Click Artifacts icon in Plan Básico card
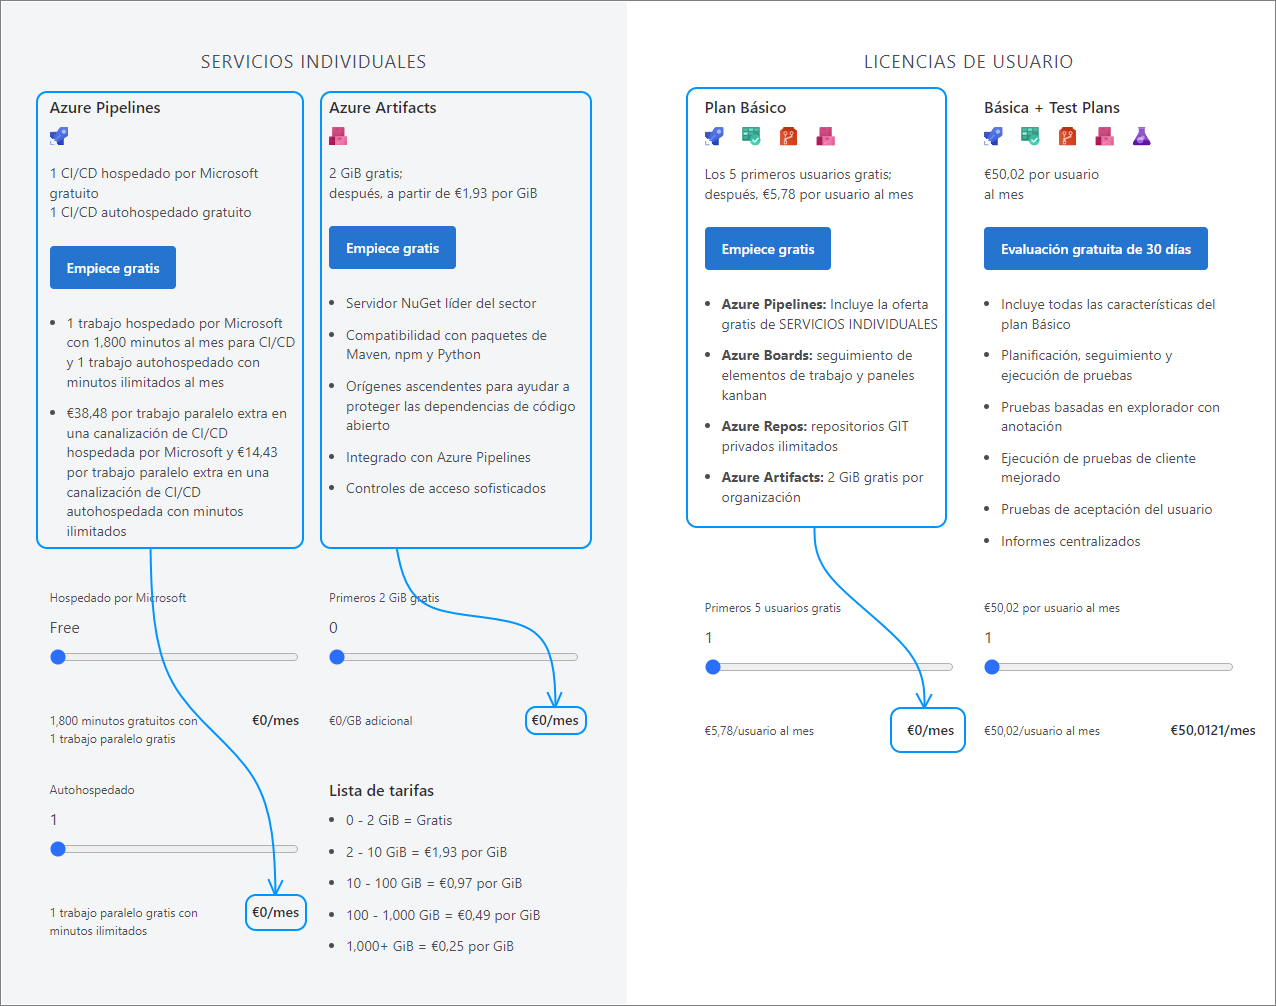The image size is (1276, 1006). [825, 136]
